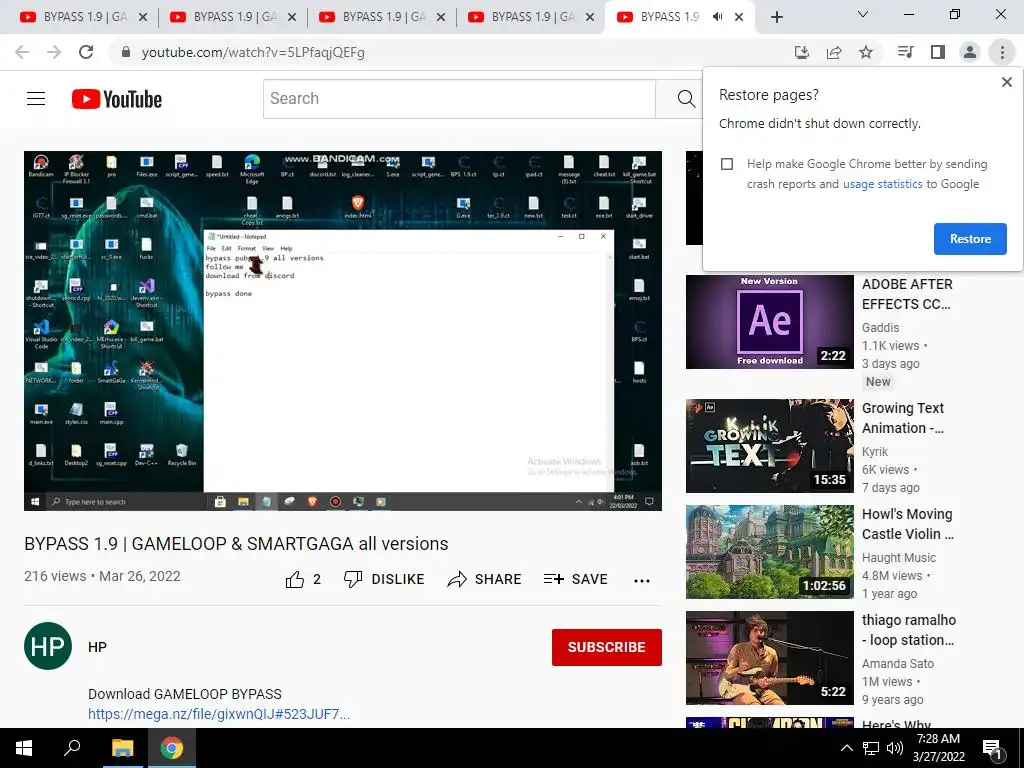Click the main video player
This screenshot has height=768, width=1024.
click(343, 331)
